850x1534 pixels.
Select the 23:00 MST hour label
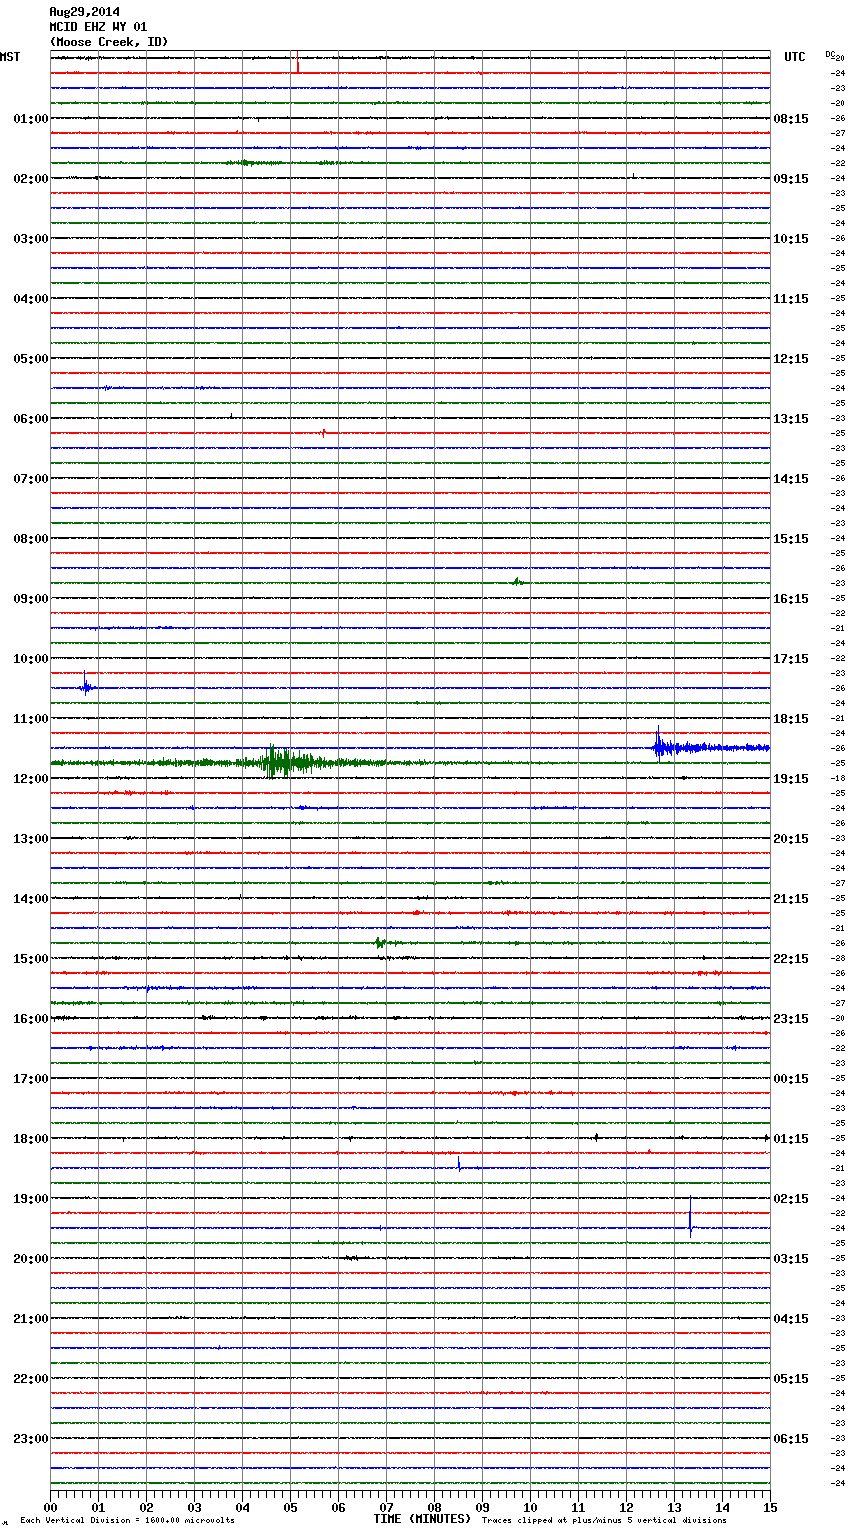[31, 1439]
